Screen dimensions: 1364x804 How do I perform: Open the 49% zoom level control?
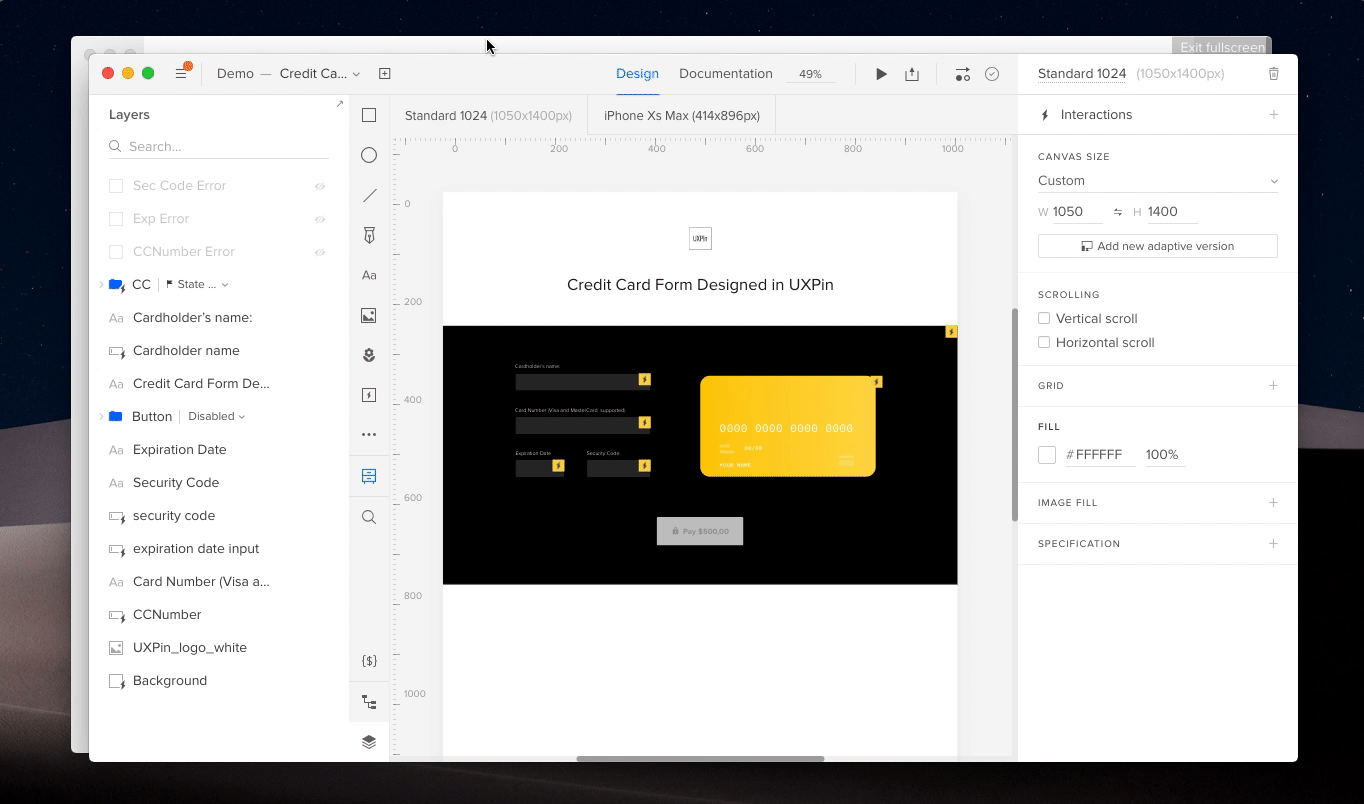pyautogui.click(x=810, y=74)
